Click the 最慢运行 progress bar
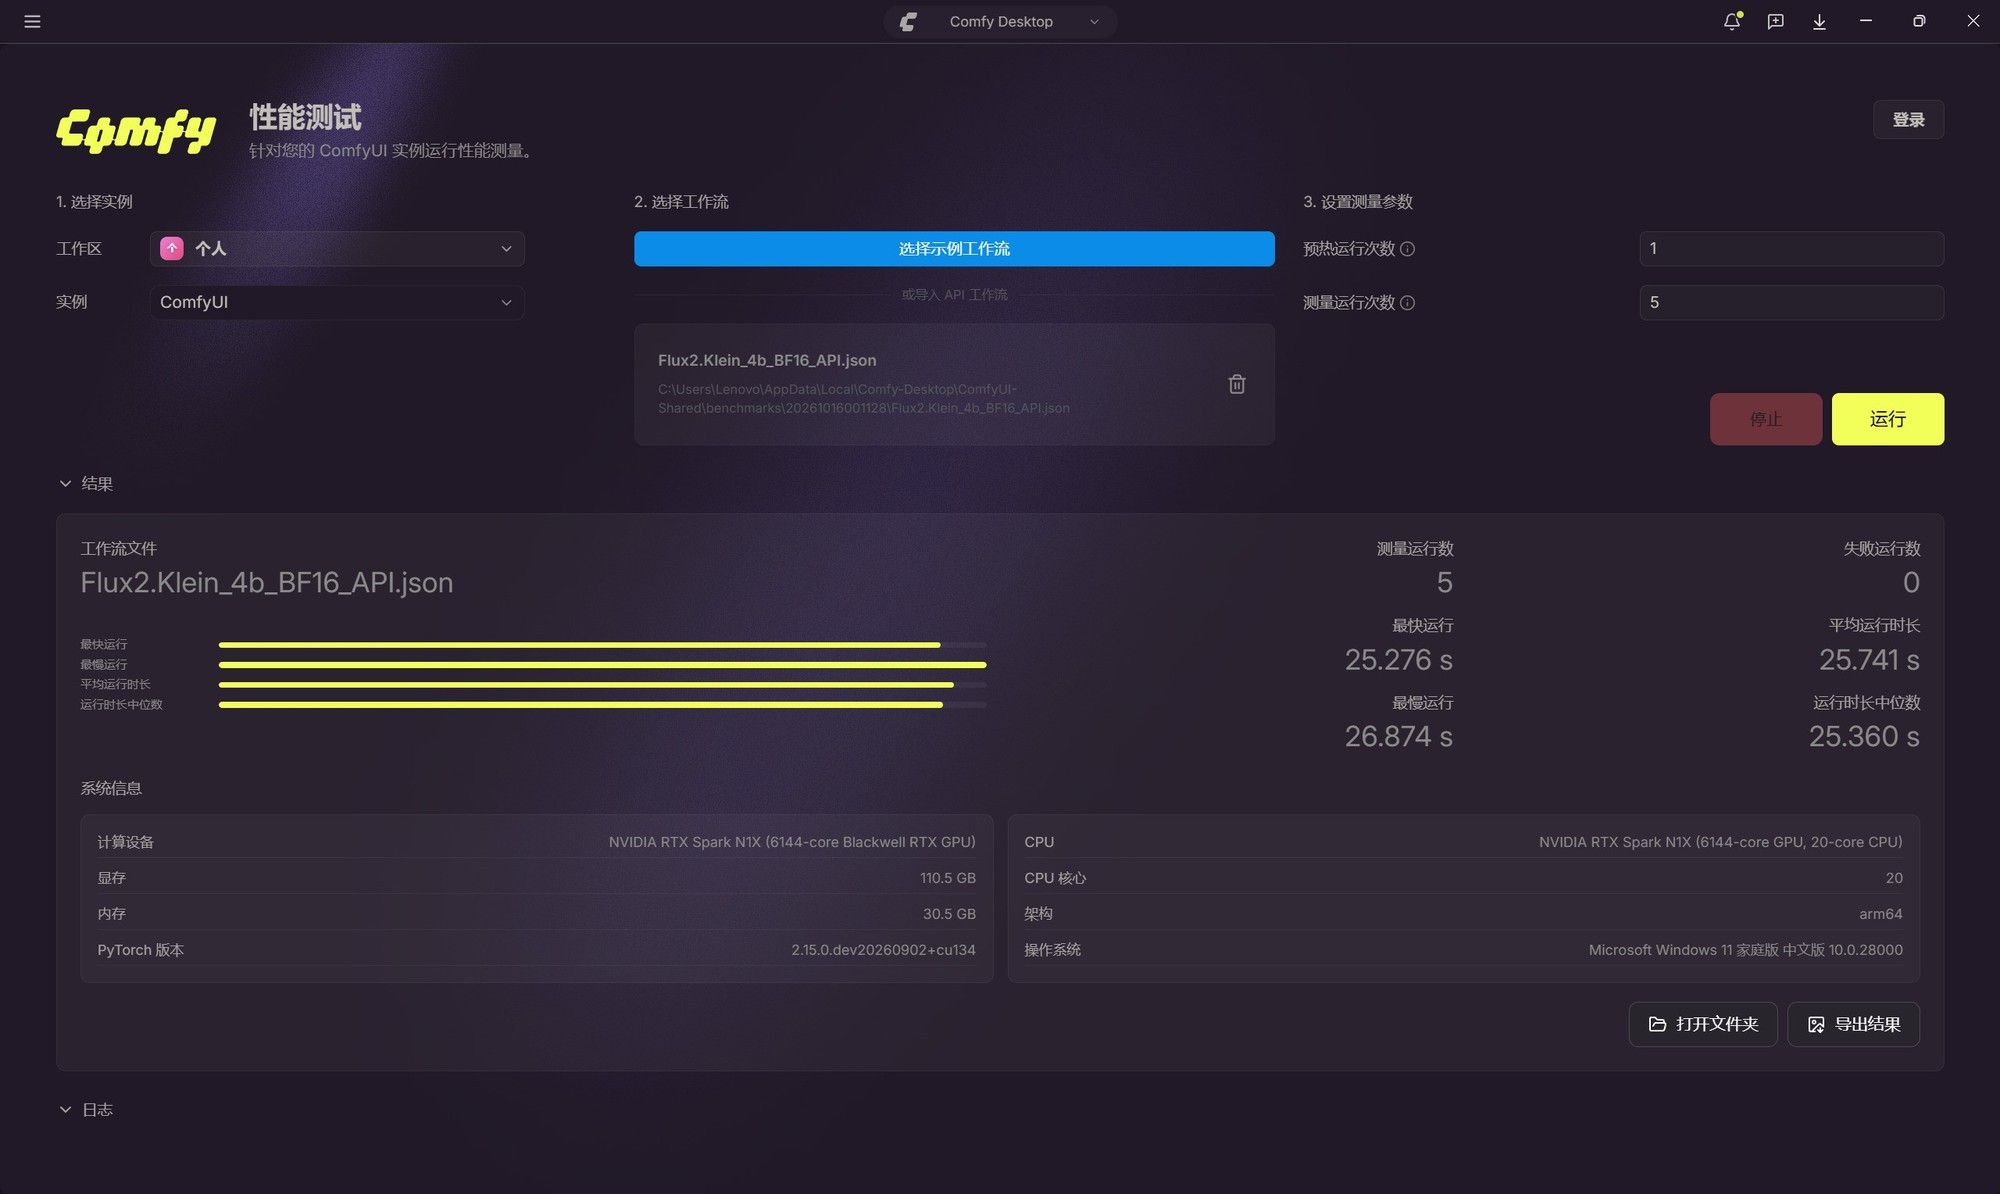This screenshot has width=2000, height=1194. (x=602, y=665)
